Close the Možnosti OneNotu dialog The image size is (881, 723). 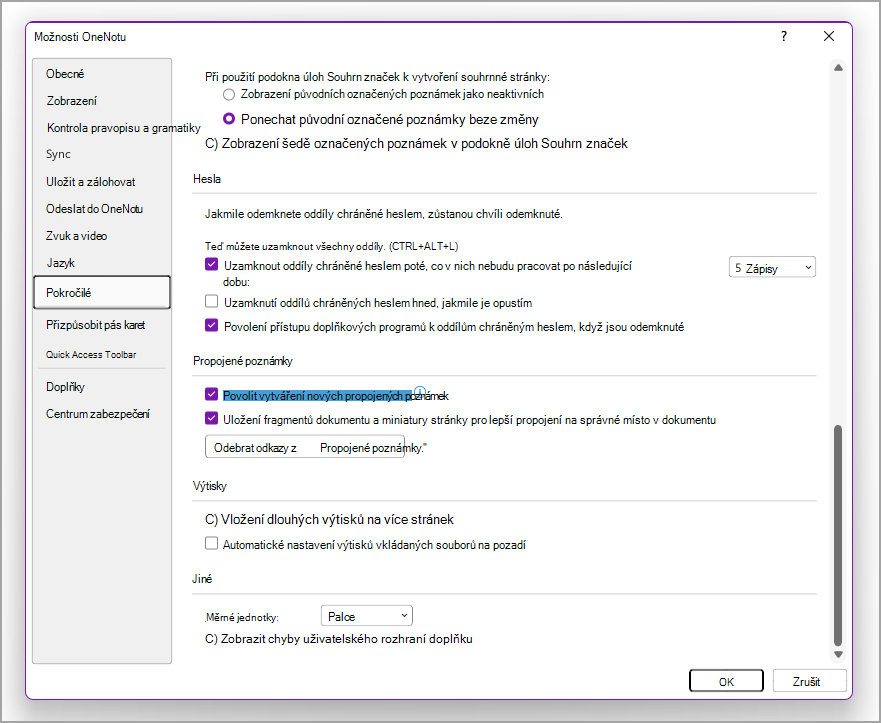(829, 37)
